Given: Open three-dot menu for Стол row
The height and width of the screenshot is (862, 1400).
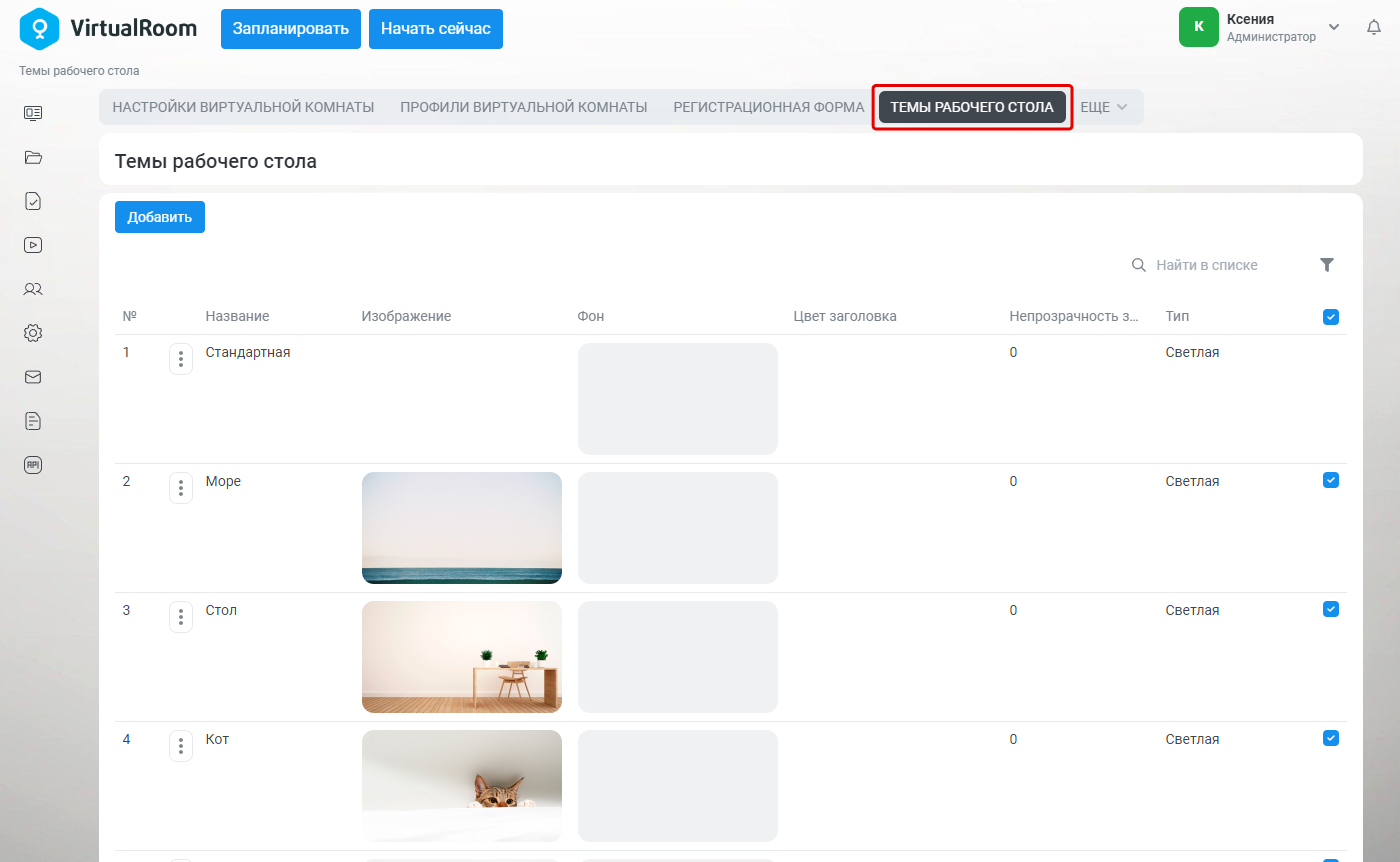Looking at the screenshot, I should point(181,617).
